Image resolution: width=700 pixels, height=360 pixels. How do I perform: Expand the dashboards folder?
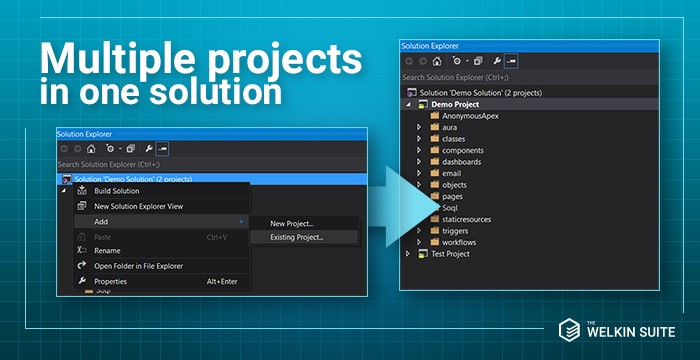pyautogui.click(x=419, y=162)
